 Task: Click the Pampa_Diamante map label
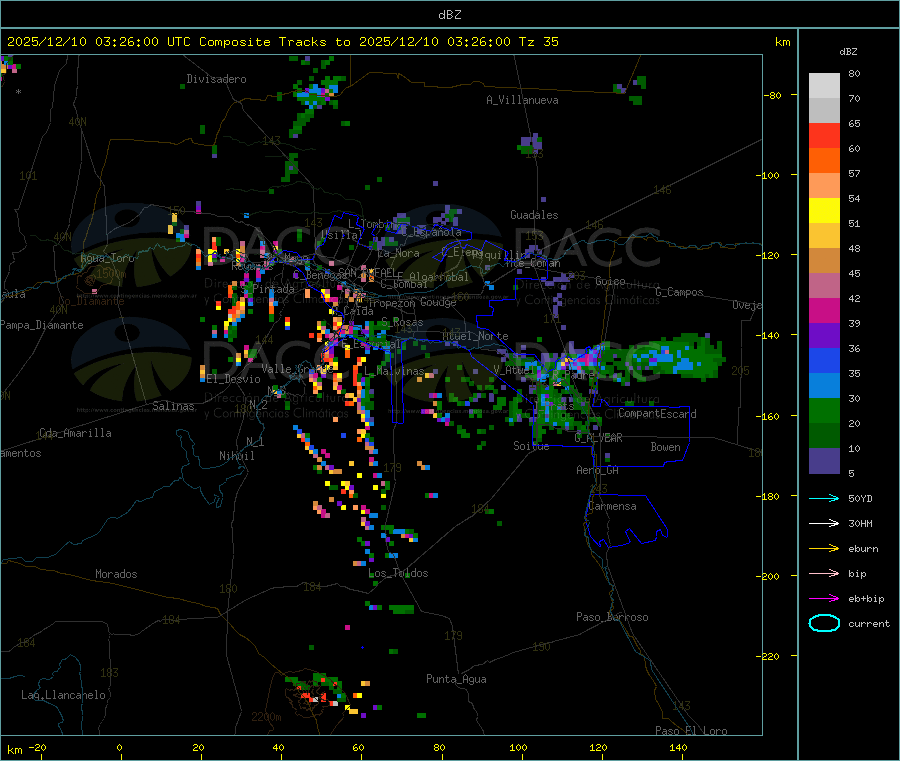41,325
